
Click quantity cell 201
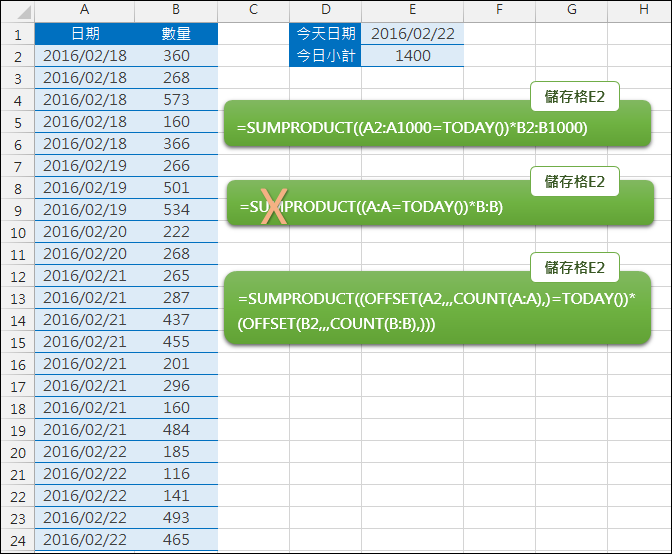176,364
